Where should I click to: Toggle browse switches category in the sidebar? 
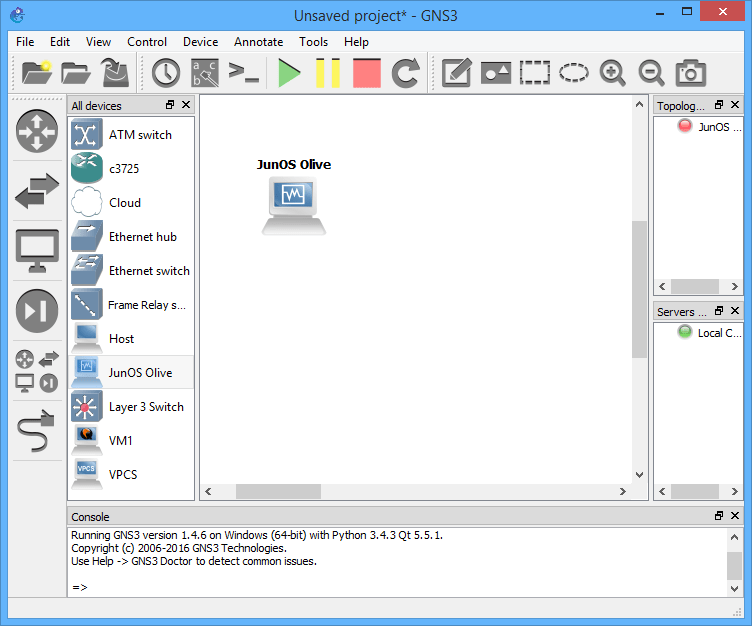pyautogui.click(x=37, y=191)
